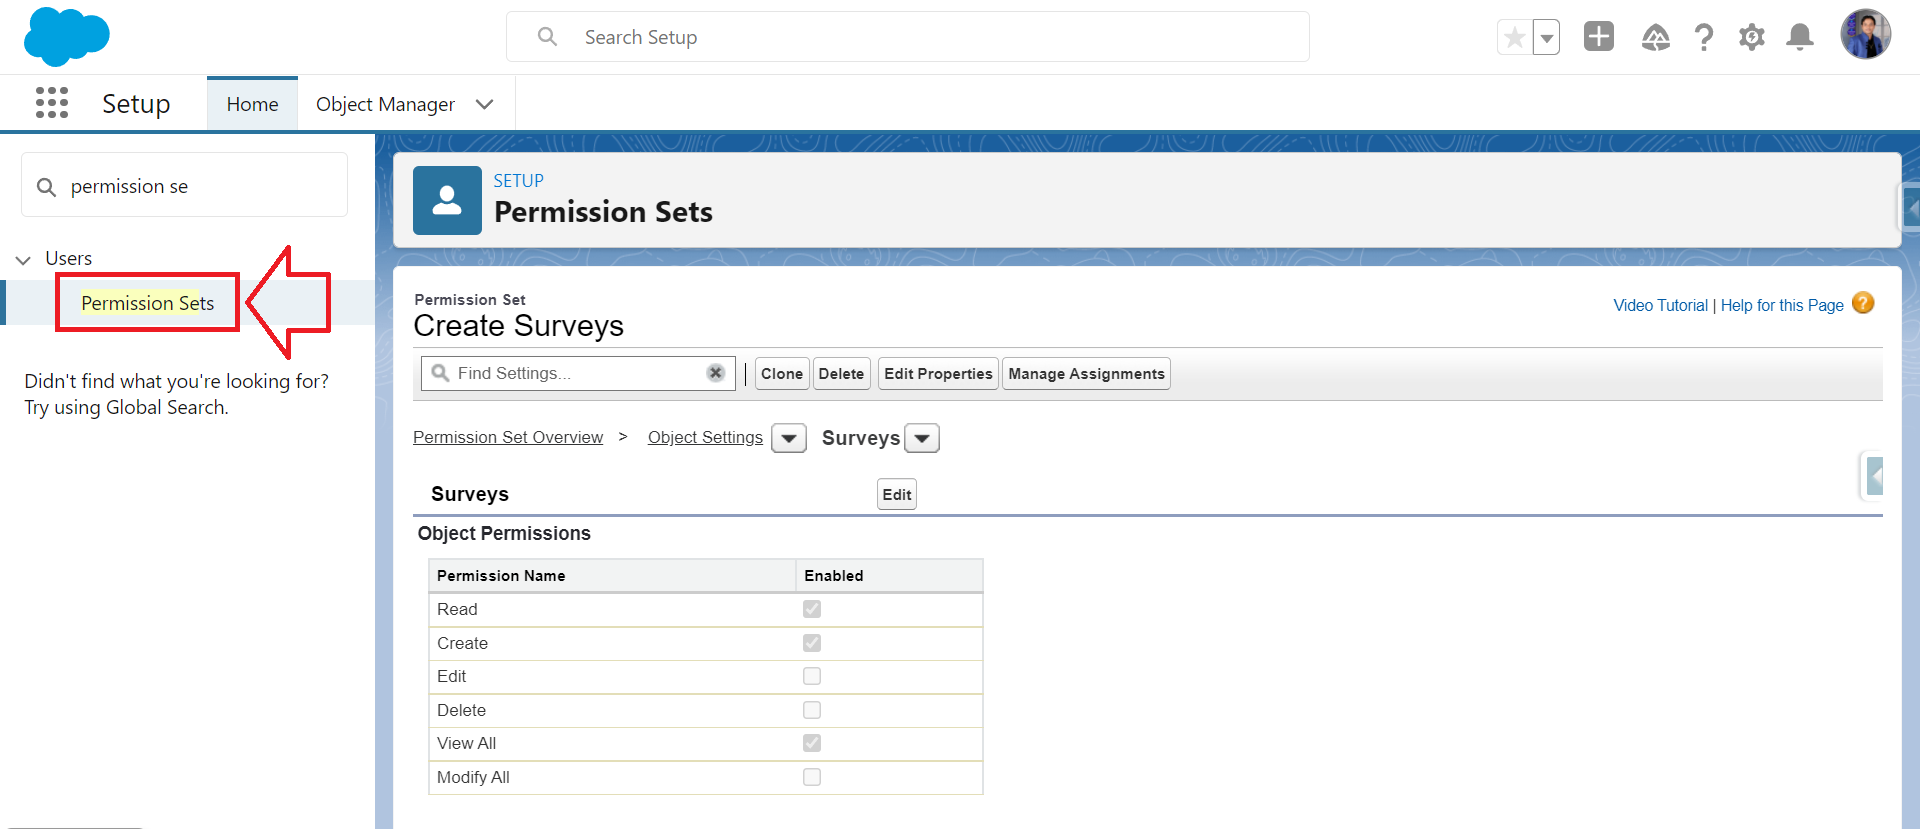The height and width of the screenshot is (829, 1920).
Task: Click the Create Surveys heading
Action: click(518, 326)
